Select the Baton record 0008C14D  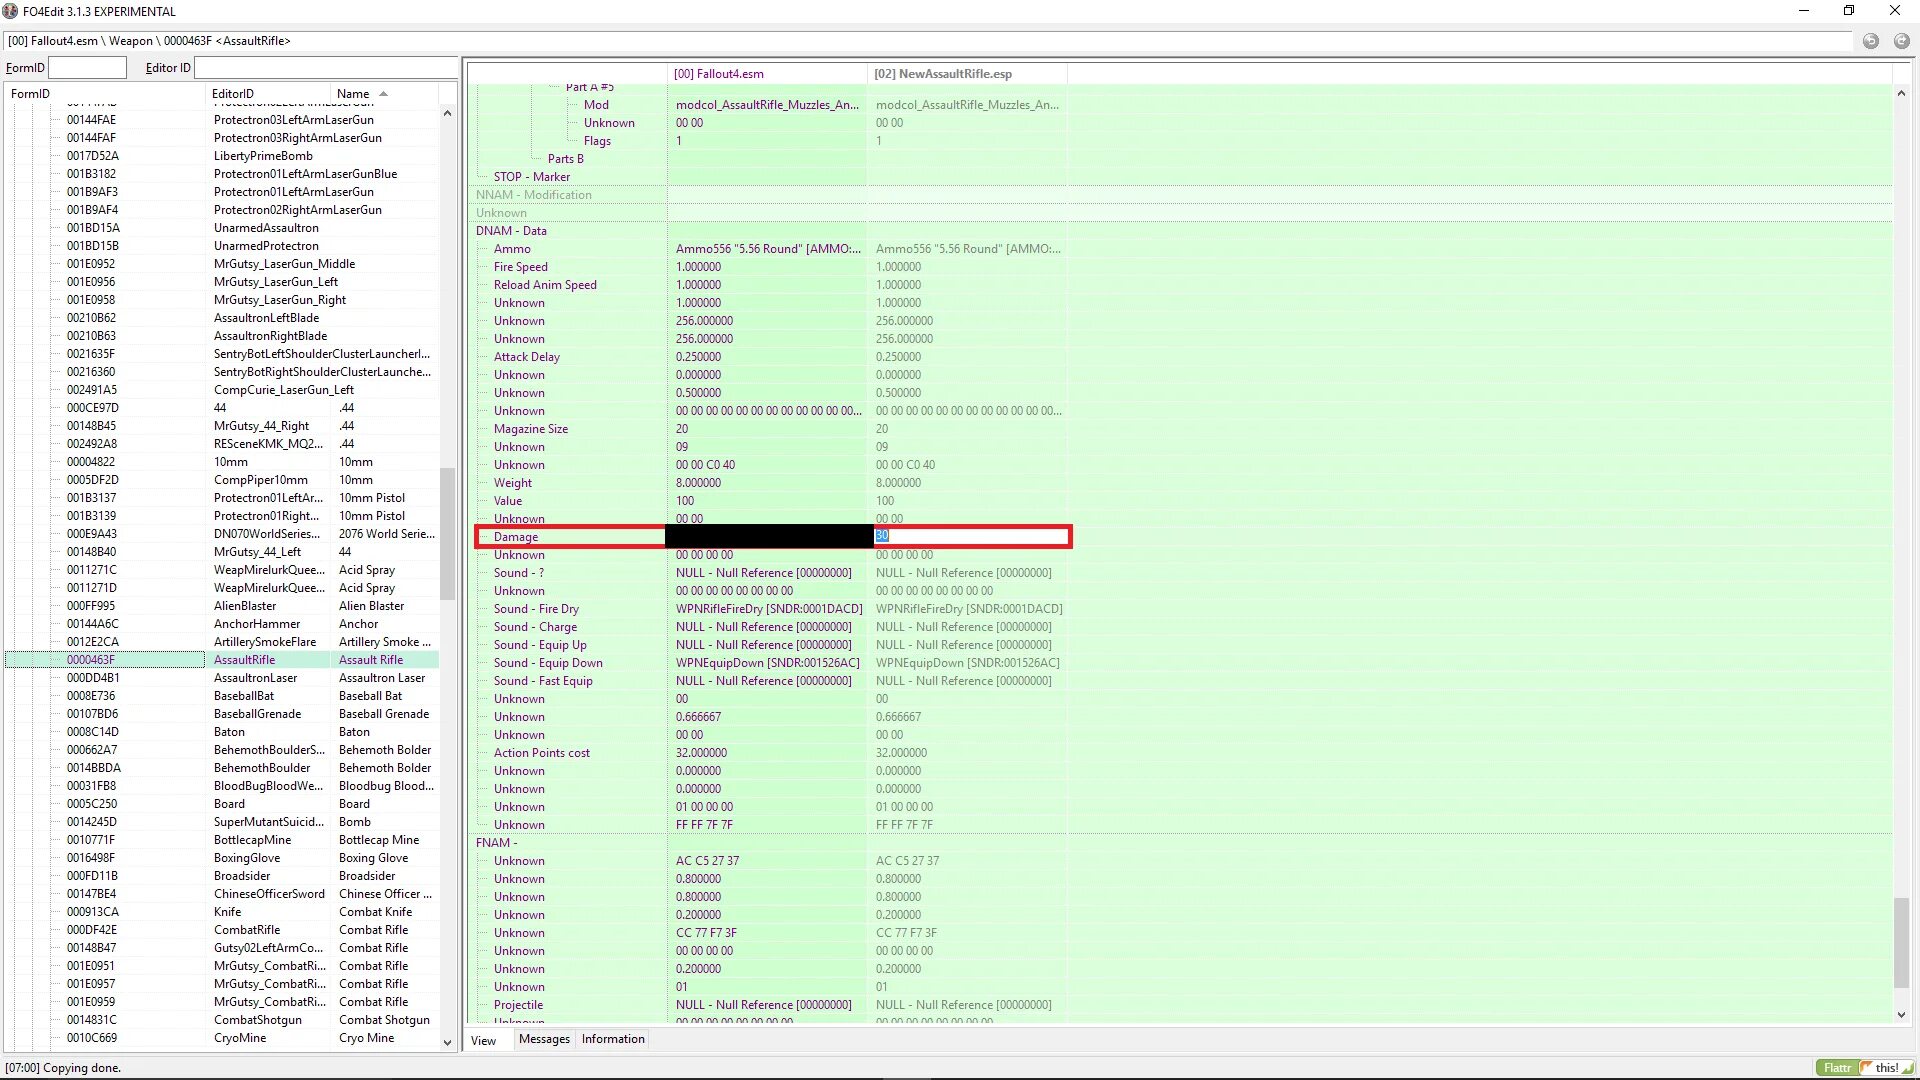222,732
